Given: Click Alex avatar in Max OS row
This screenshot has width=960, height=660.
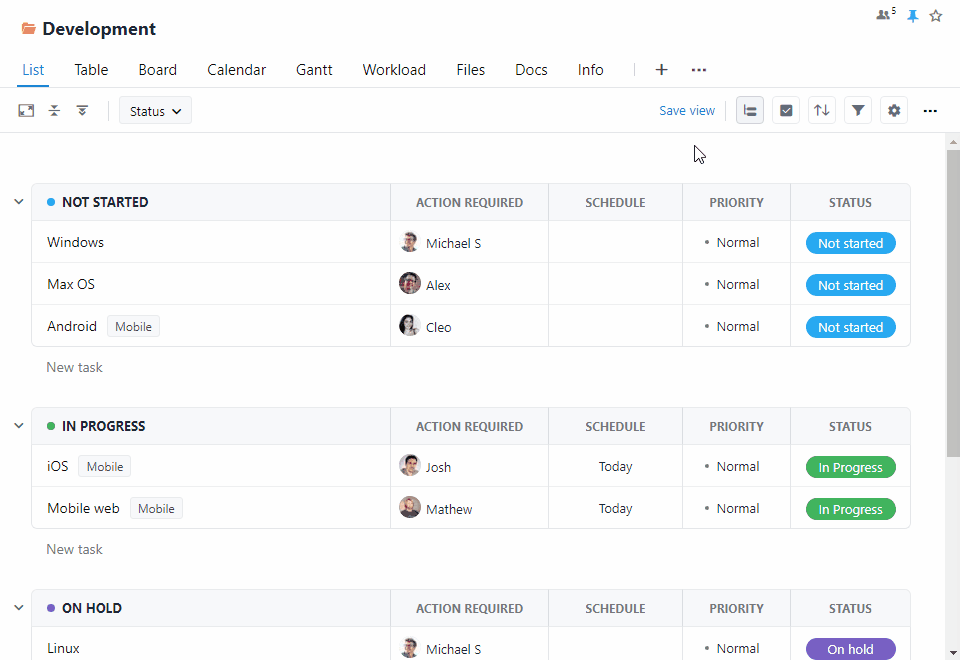Looking at the screenshot, I should (410, 283).
